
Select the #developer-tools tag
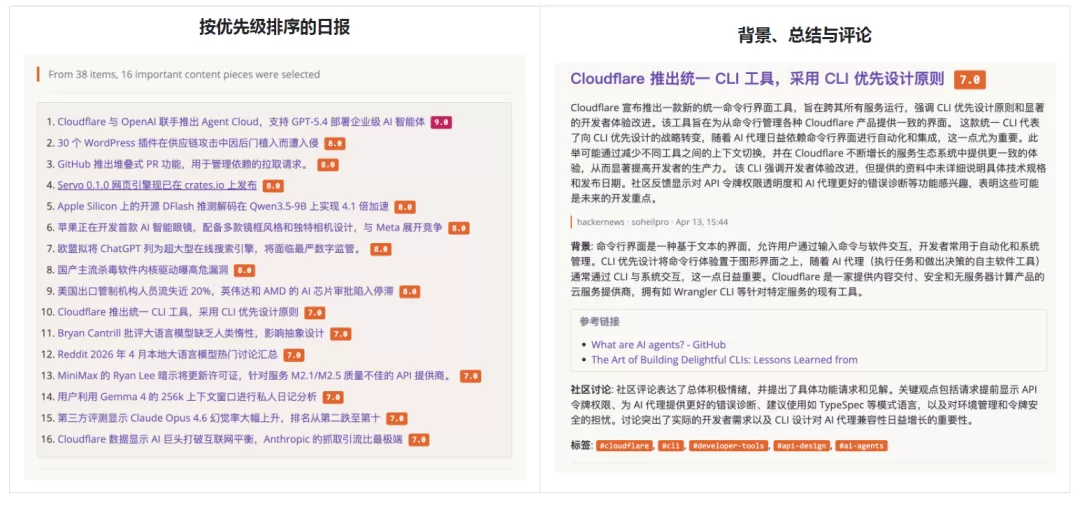point(729,446)
